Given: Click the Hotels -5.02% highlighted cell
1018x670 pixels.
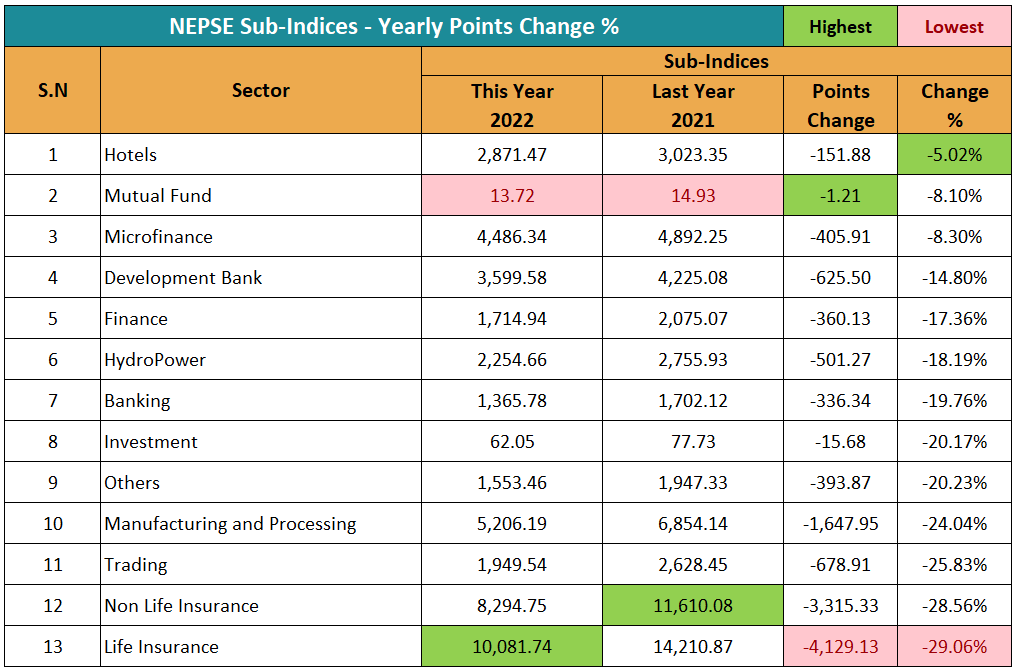Looking at the screenshot, I should pos(954,155).
